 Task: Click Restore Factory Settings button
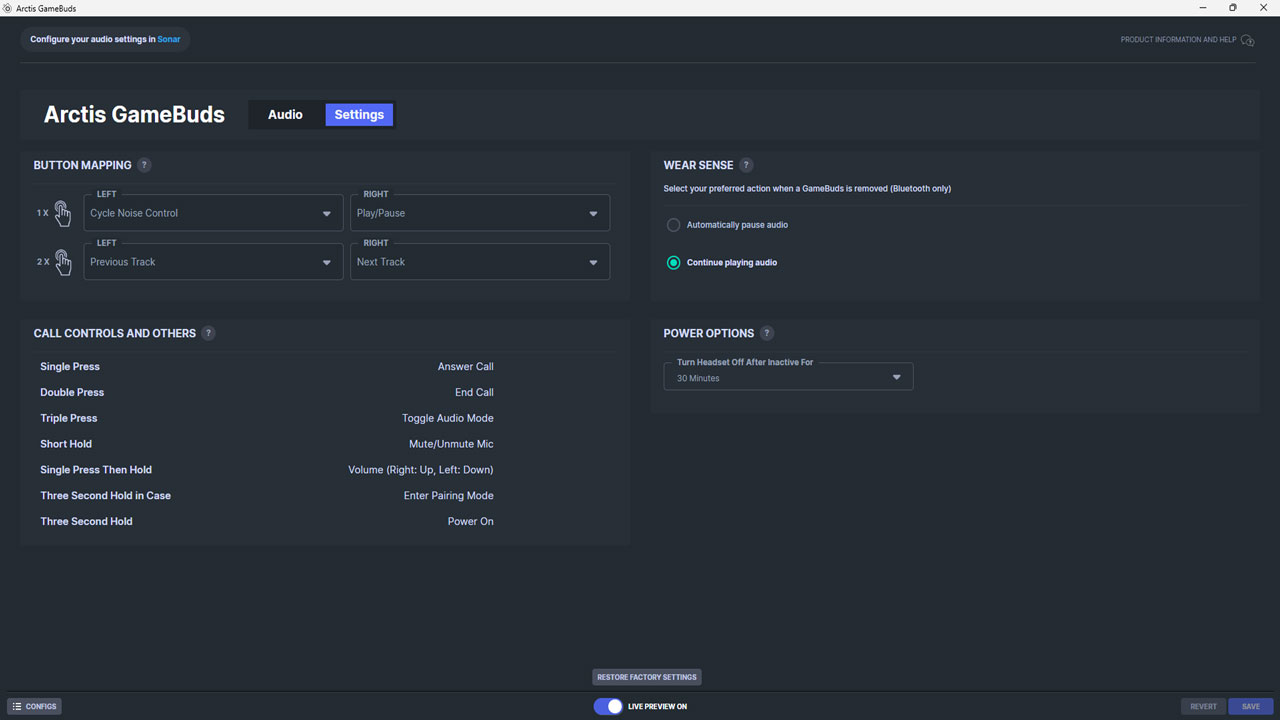click(647, 677)
